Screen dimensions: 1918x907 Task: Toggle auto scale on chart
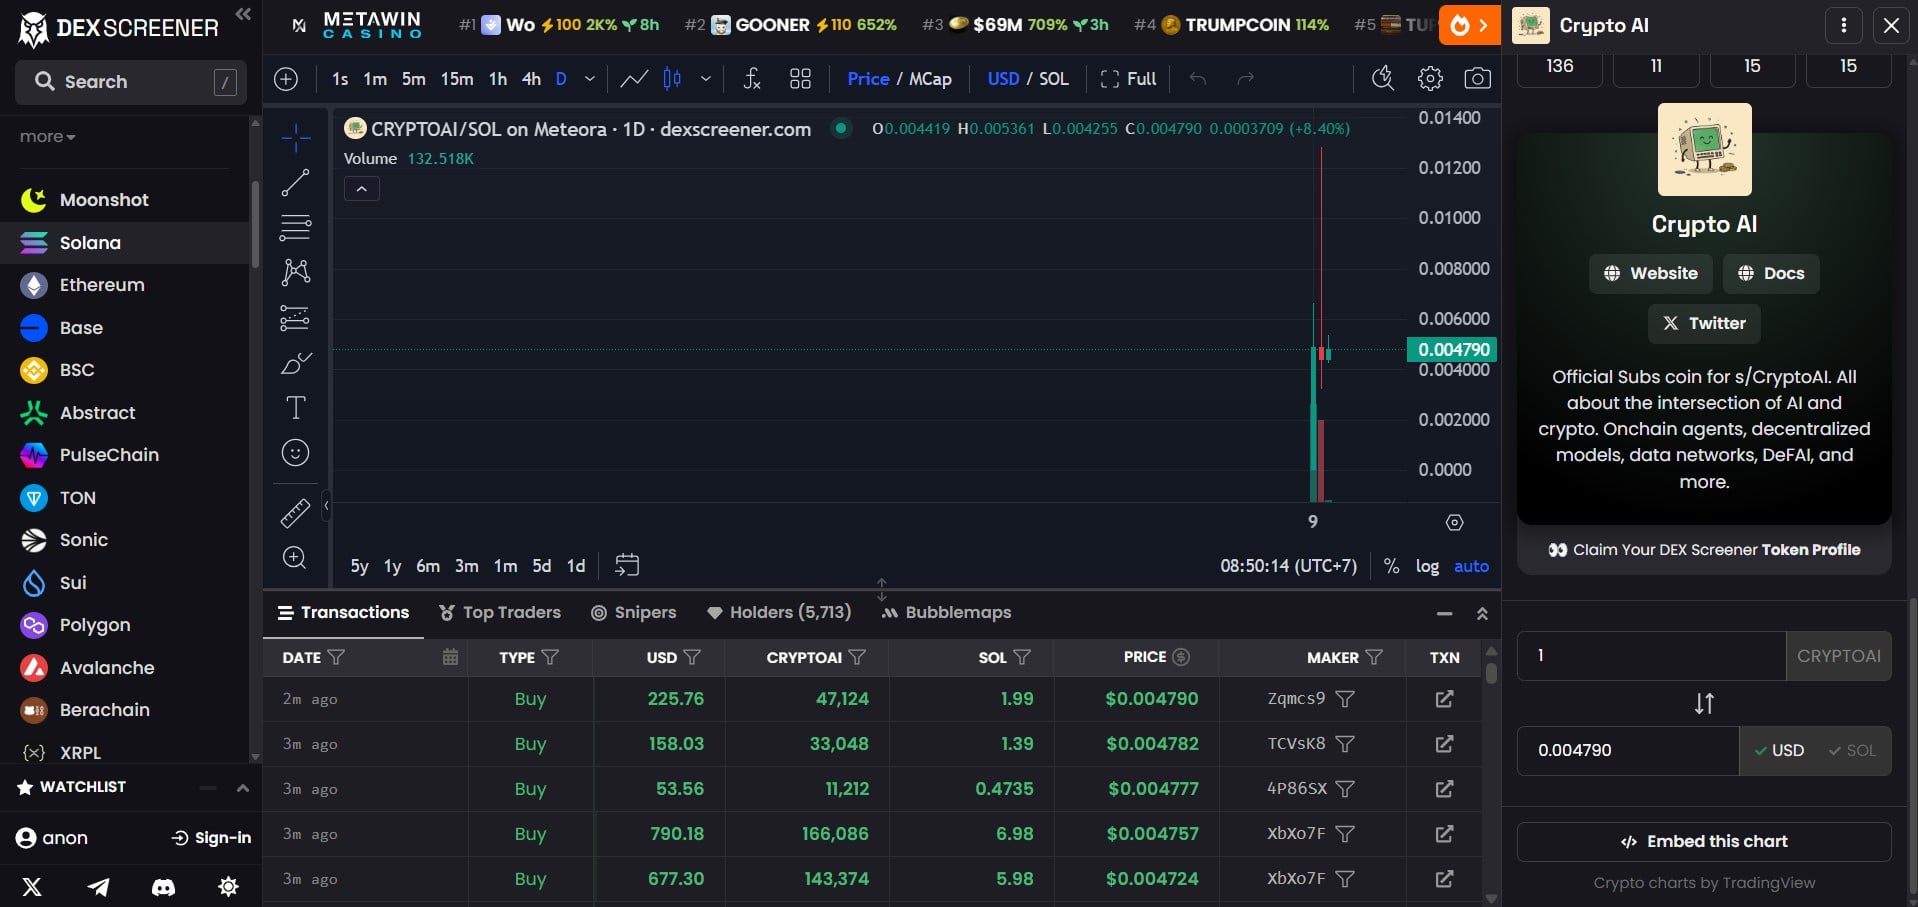[x=1471, y=566]
